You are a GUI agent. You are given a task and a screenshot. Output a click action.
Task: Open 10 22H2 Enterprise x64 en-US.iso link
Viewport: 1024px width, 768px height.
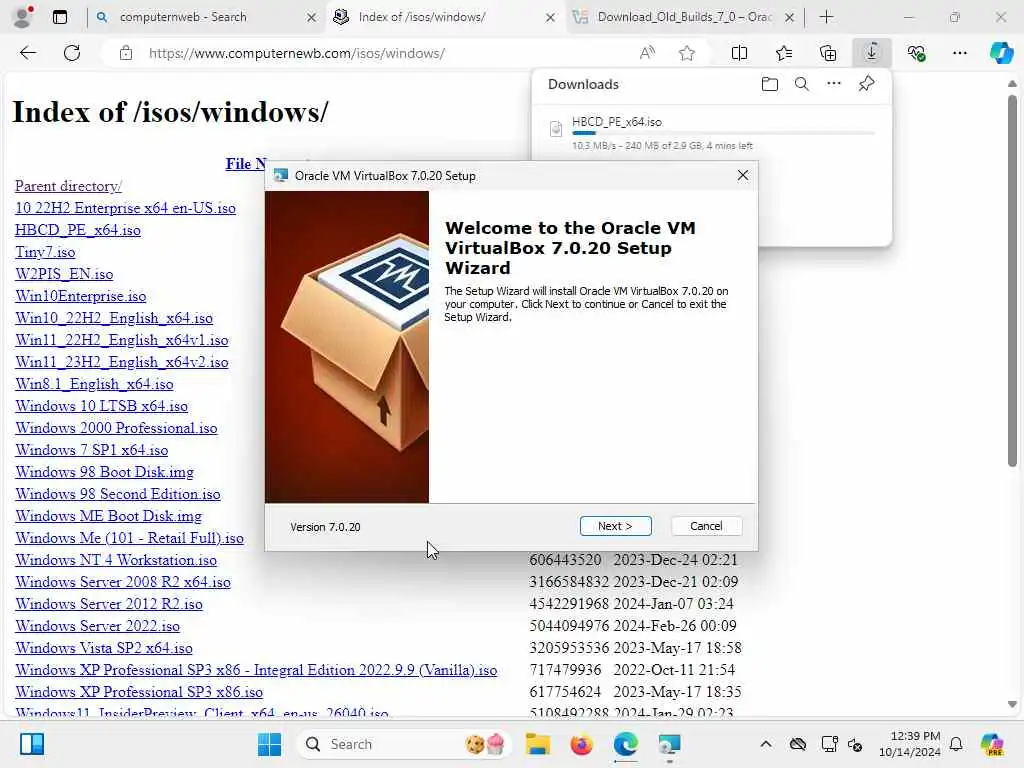[125, 208]
